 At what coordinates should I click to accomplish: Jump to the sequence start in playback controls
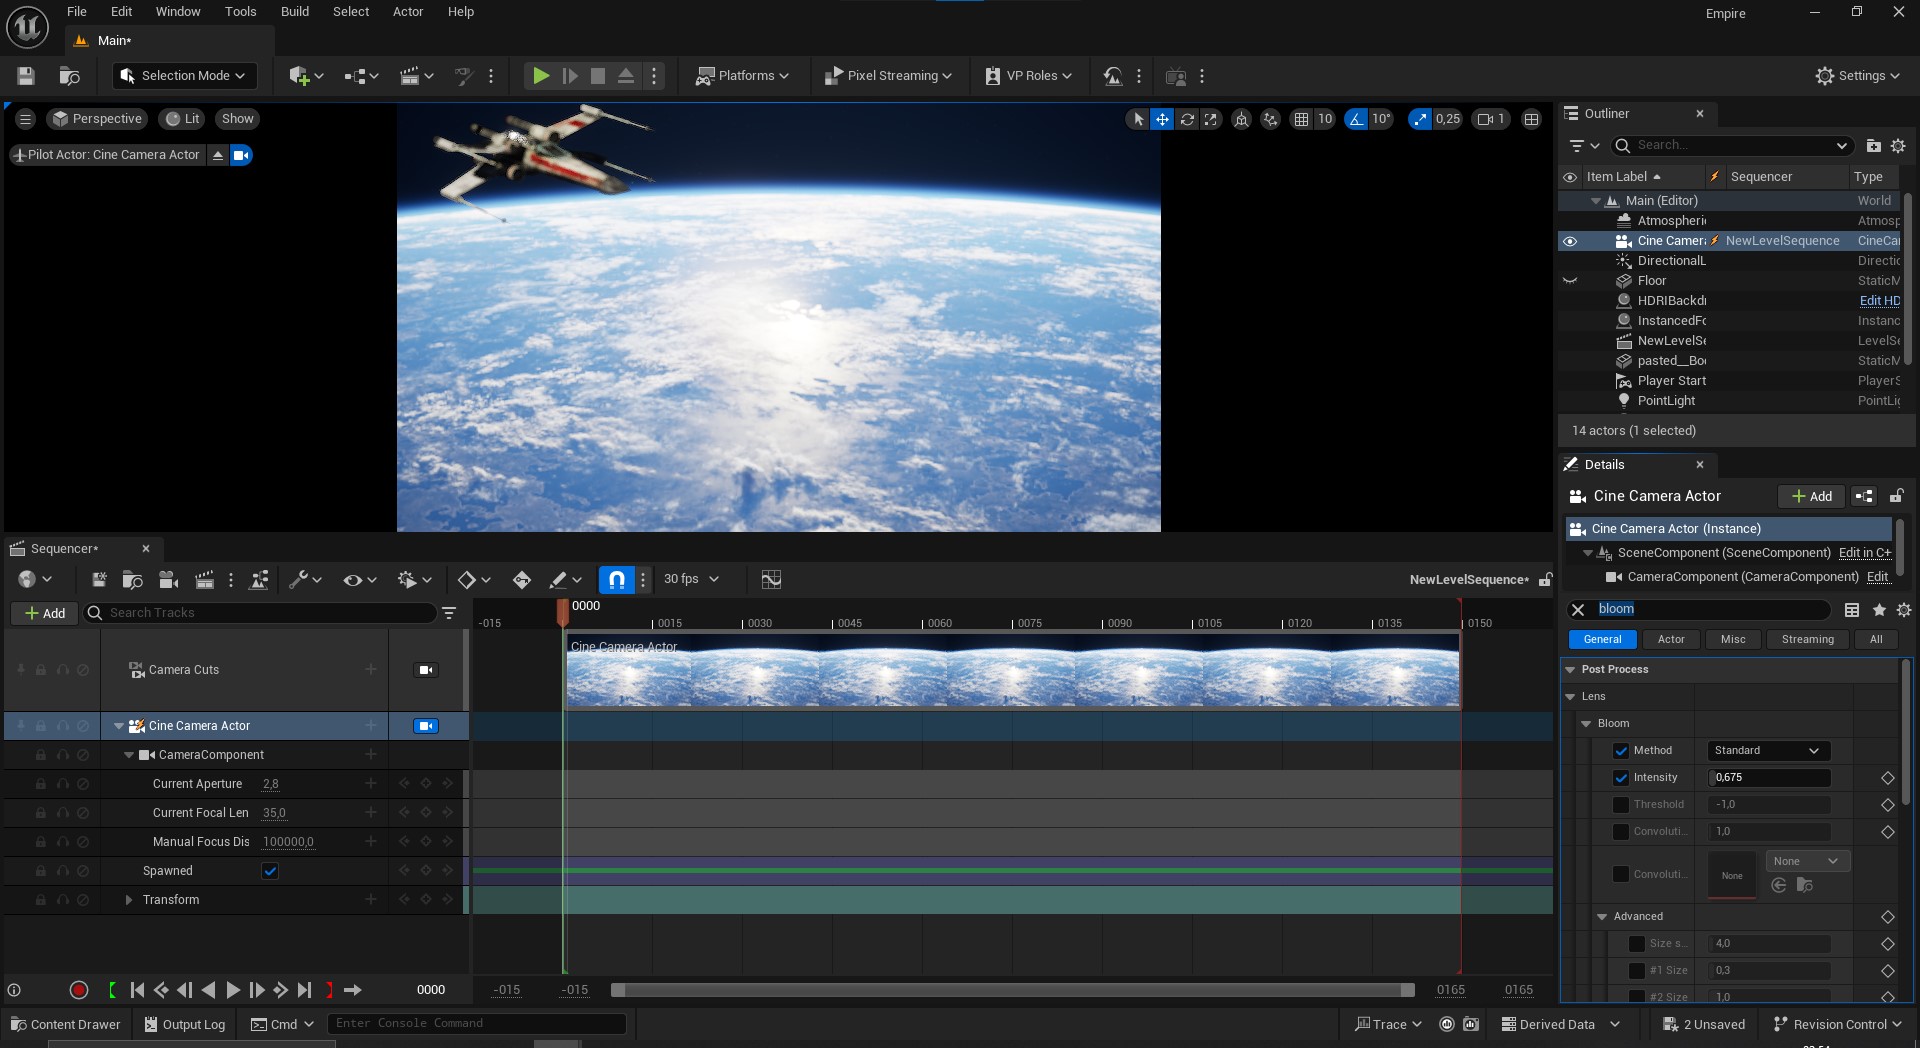pyautogui.click(x=137, y=991)
